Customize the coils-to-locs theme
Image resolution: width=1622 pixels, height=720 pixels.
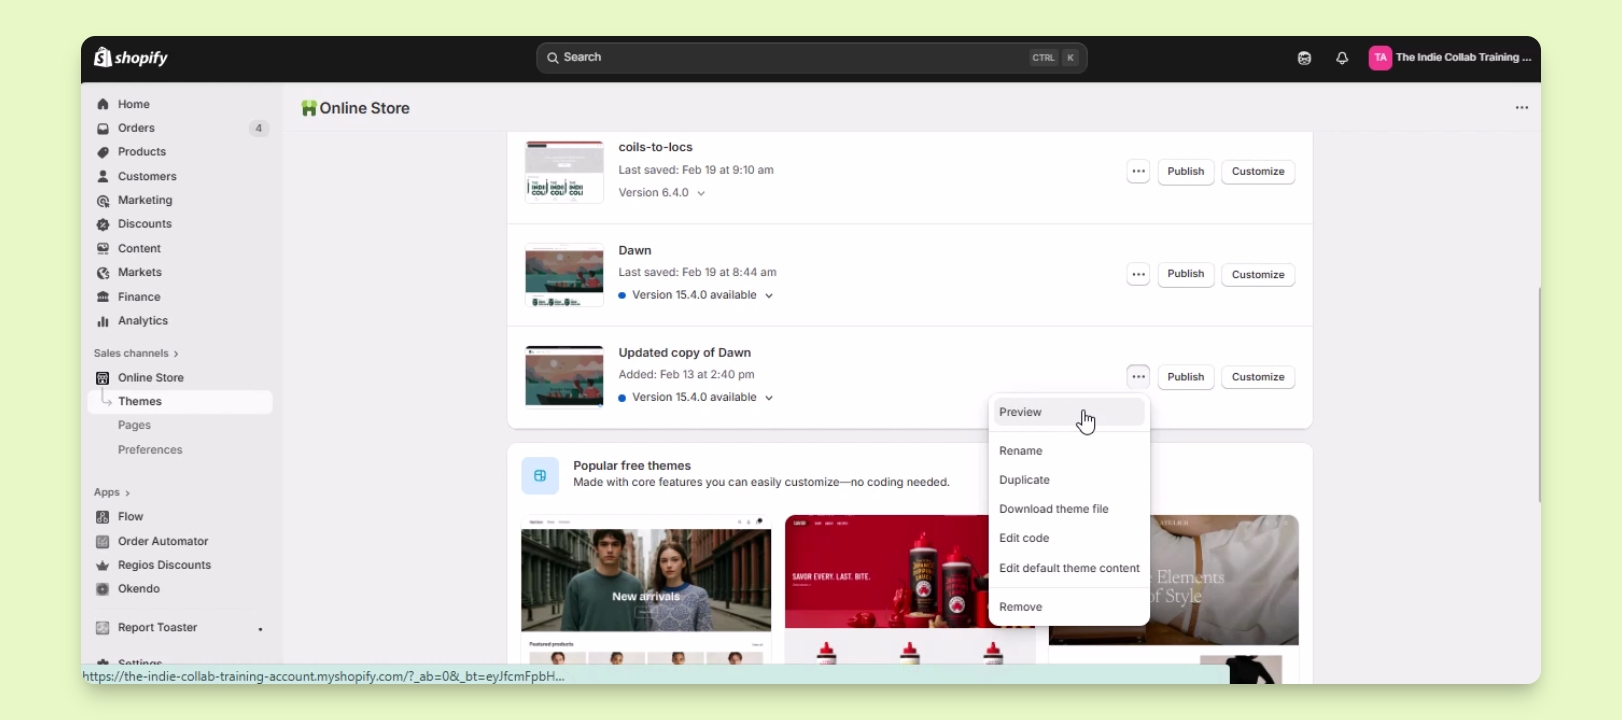(1258, 171)
